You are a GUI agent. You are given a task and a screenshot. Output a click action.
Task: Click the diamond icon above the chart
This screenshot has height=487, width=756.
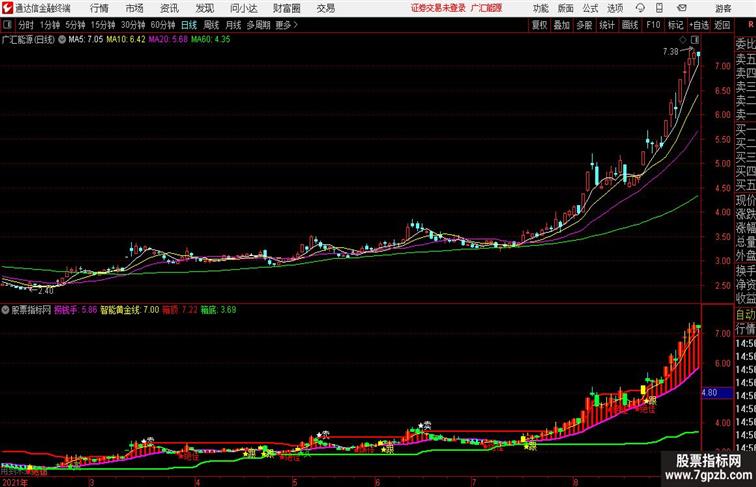[683, 40]
